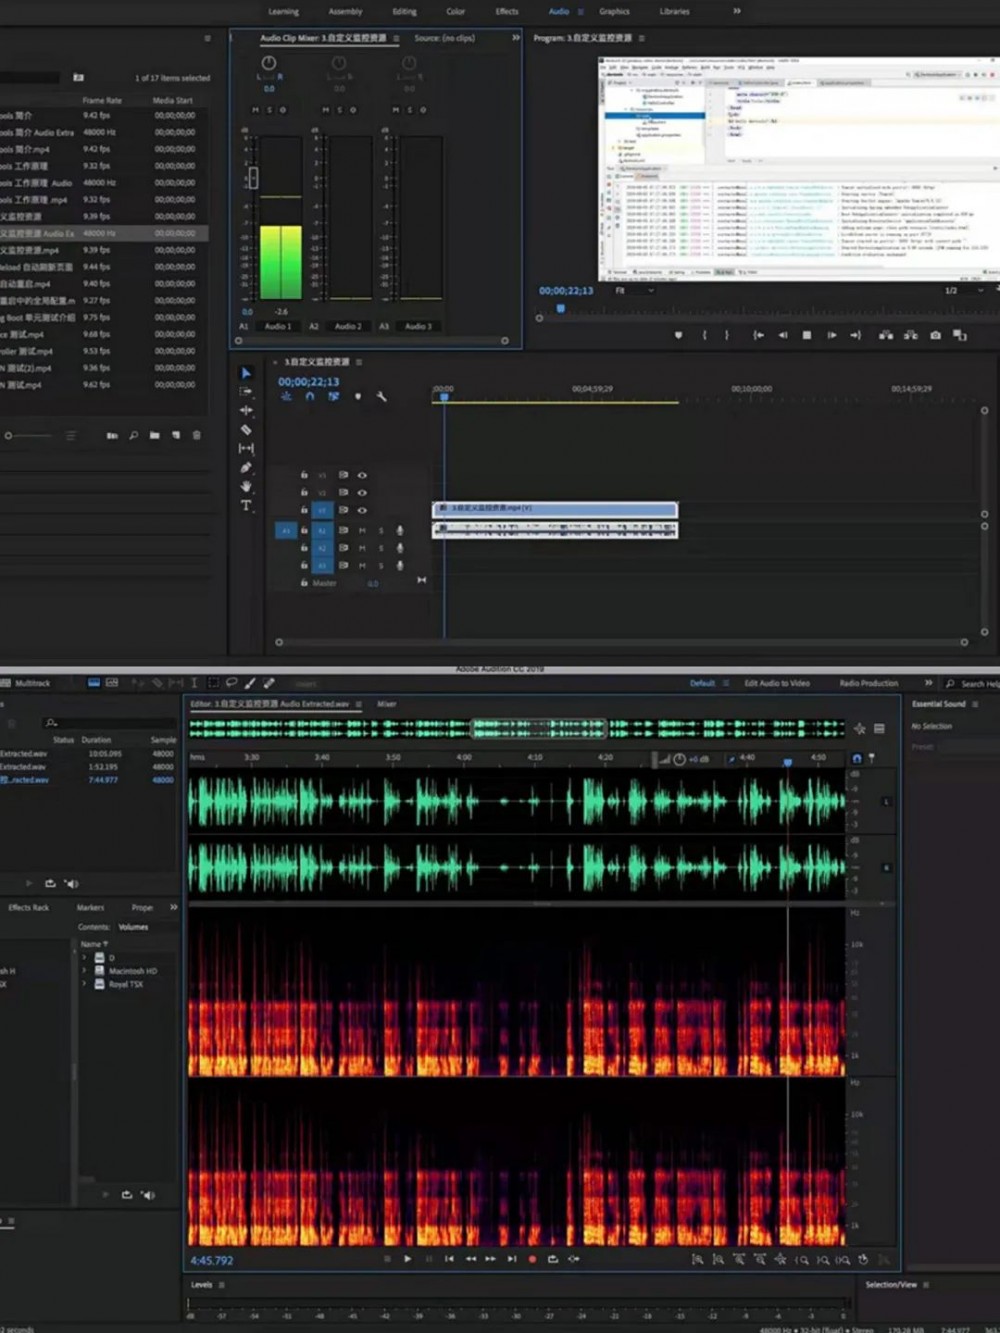Open Program monitor panel menu
Screen dimensions: 1000x1333
pos(641,38)
